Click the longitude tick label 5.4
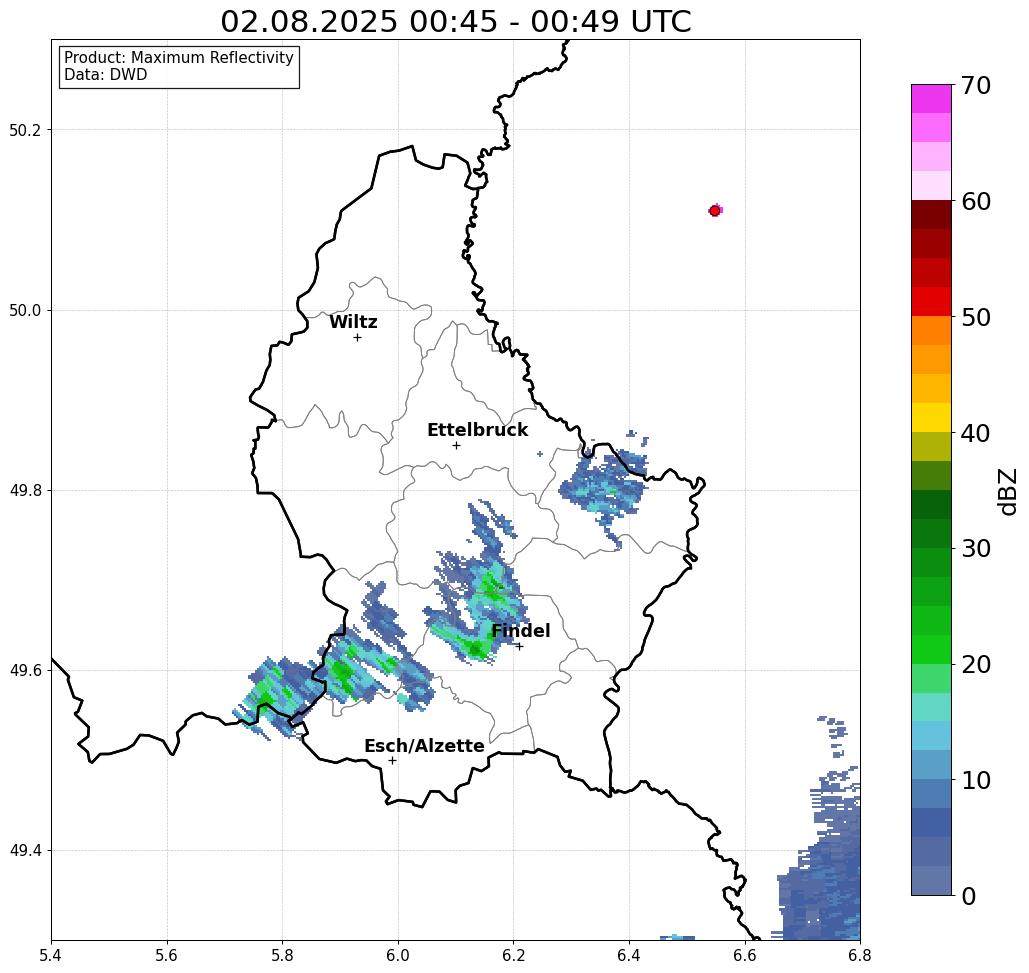Viewport: 1029px width, 973px height. point(51,955)
